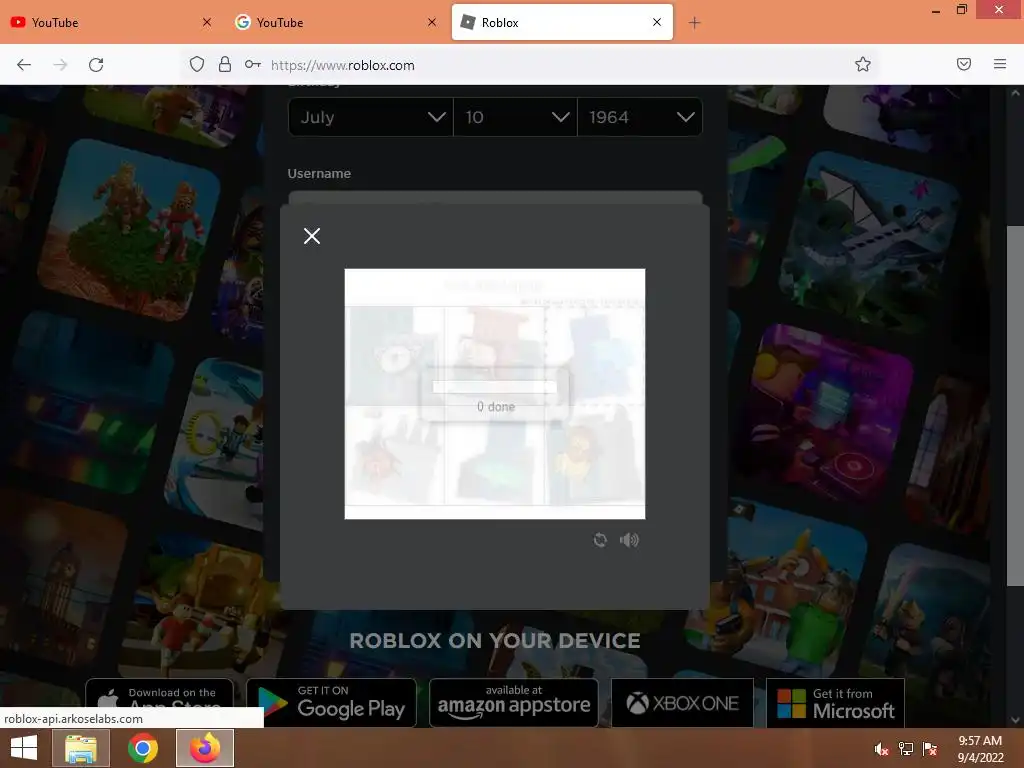Restore down the Firefox window
1024x768 pixels.
pyautogui.click(x=962, y=10)
